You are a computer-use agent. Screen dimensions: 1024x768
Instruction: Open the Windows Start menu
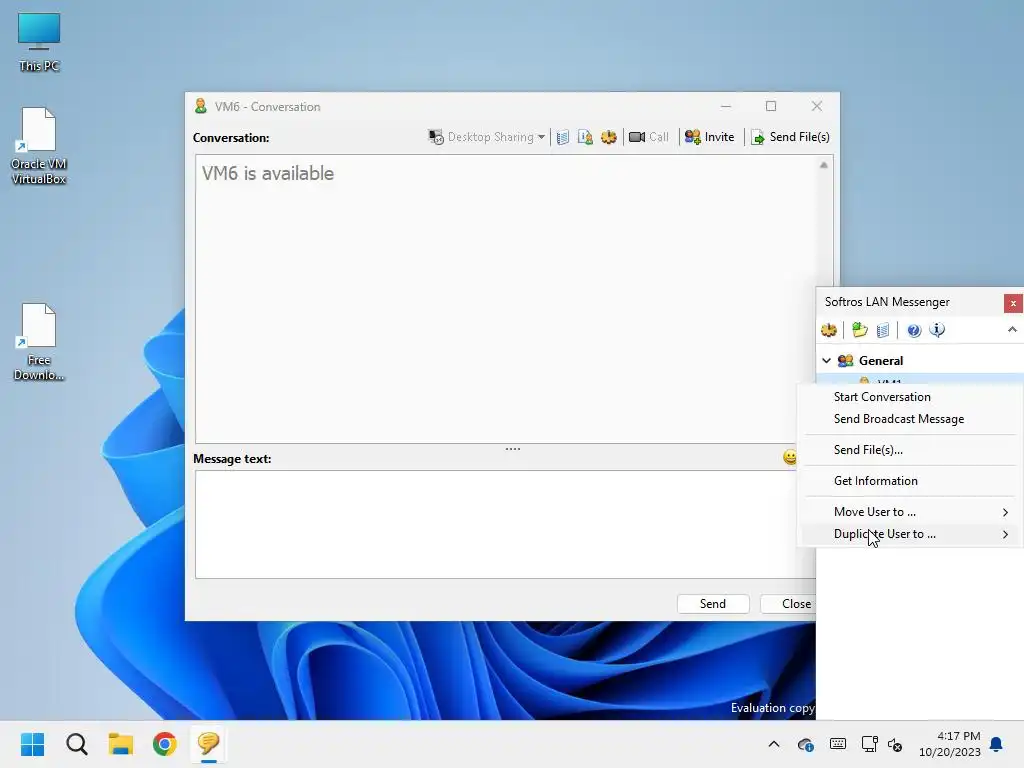32,744
